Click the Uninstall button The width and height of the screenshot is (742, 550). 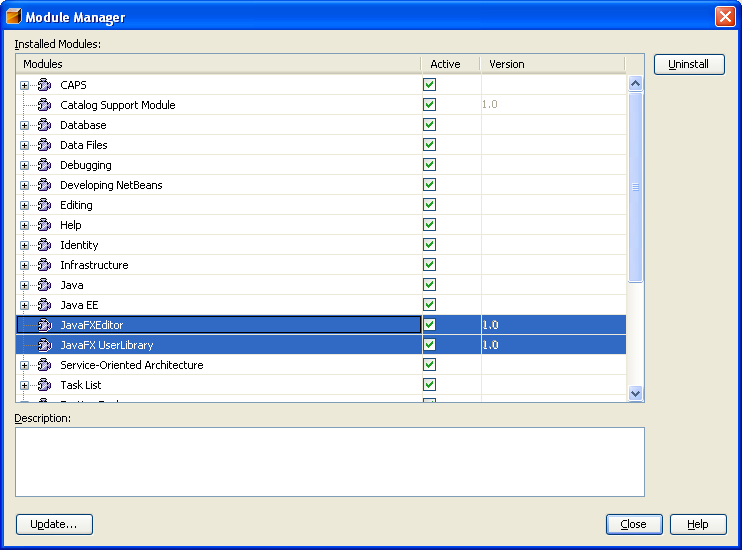(x=689, y=64)
